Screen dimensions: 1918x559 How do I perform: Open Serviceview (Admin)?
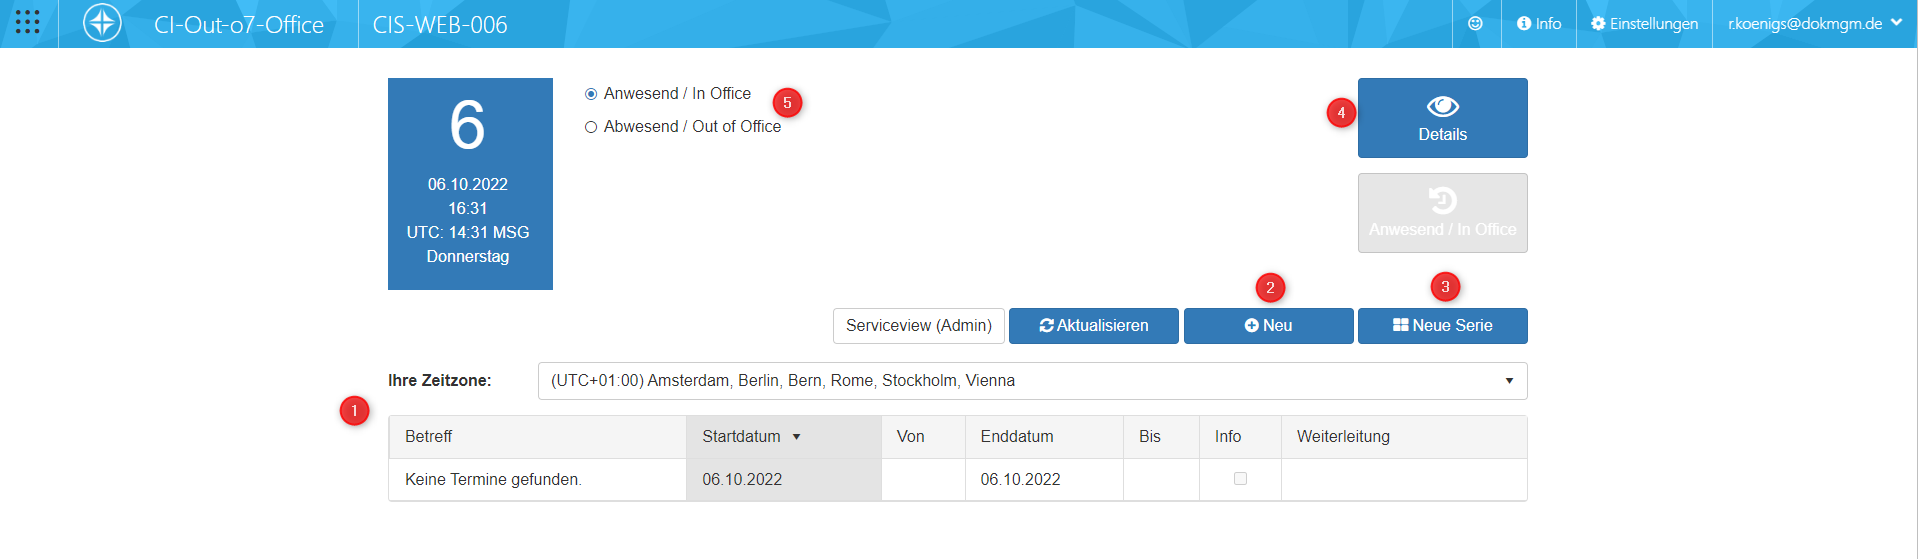(x=918, y=326)
